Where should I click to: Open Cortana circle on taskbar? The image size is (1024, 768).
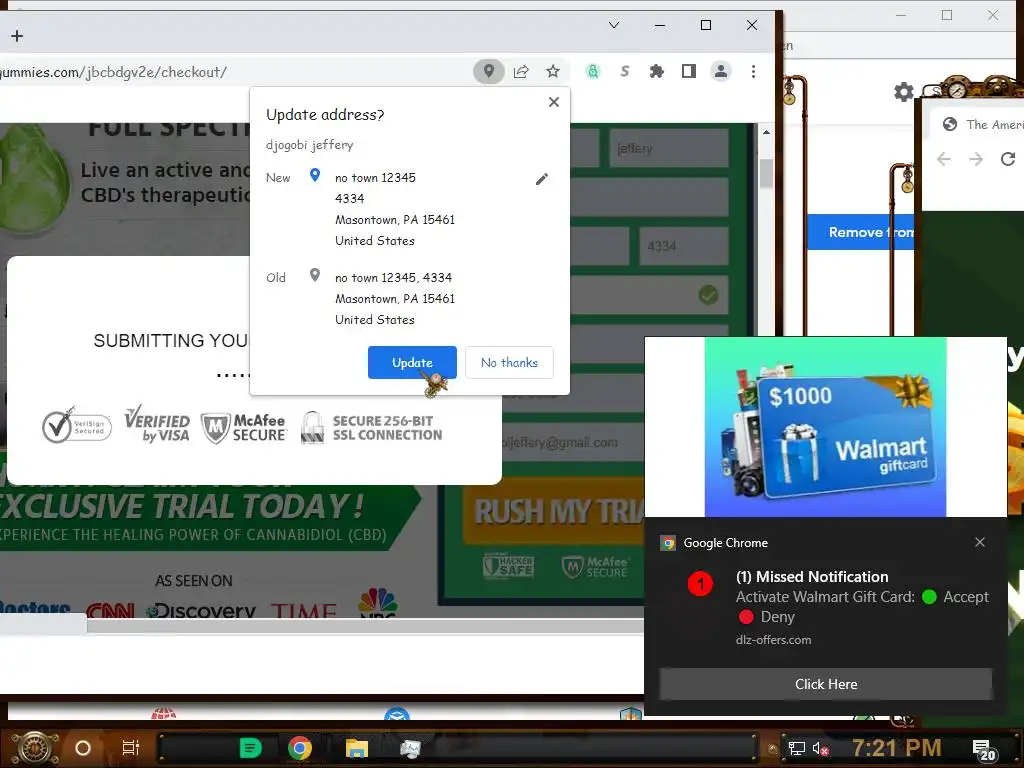coord(83,748)
